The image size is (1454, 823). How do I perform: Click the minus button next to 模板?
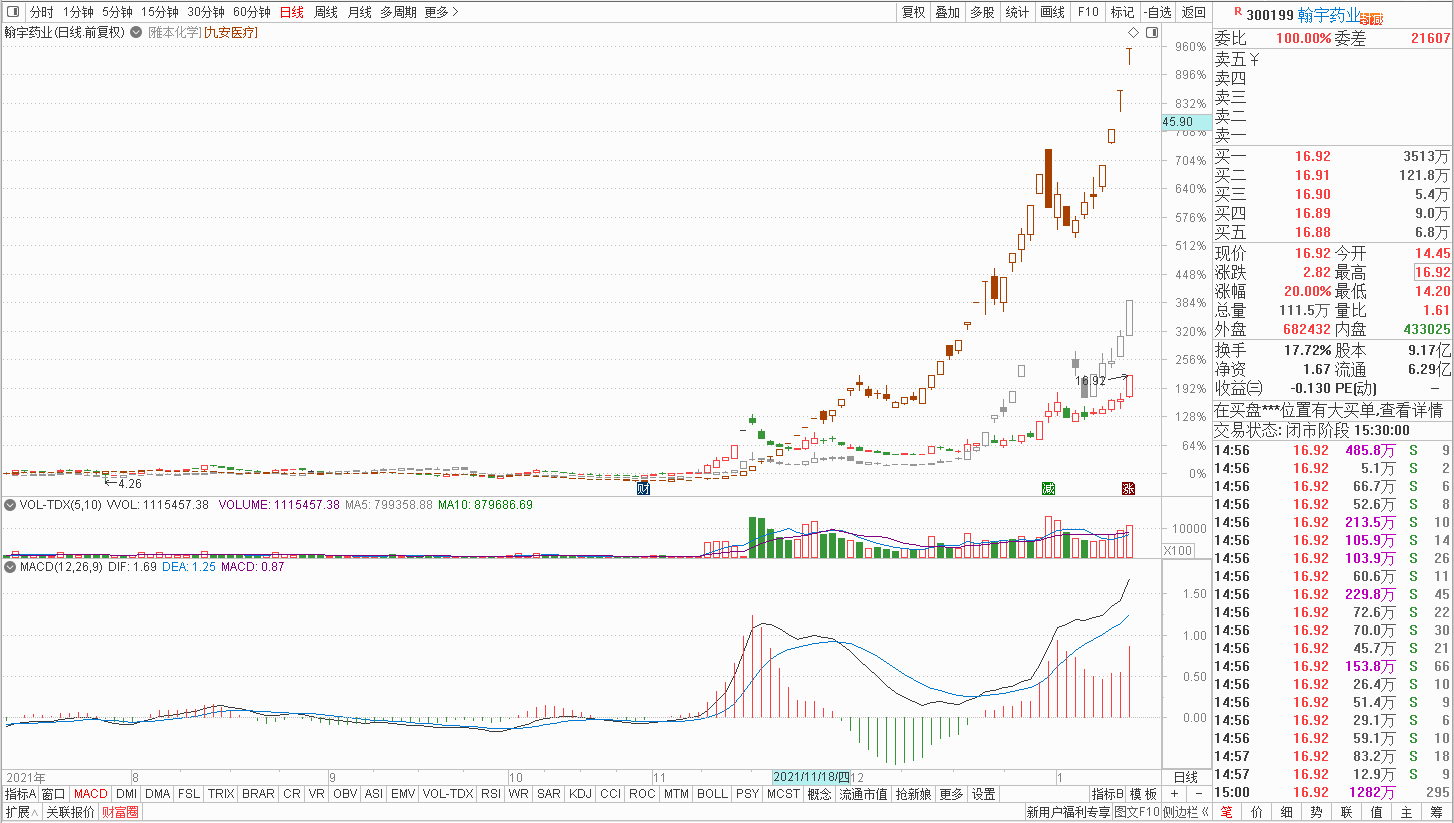click(1199, 794)
